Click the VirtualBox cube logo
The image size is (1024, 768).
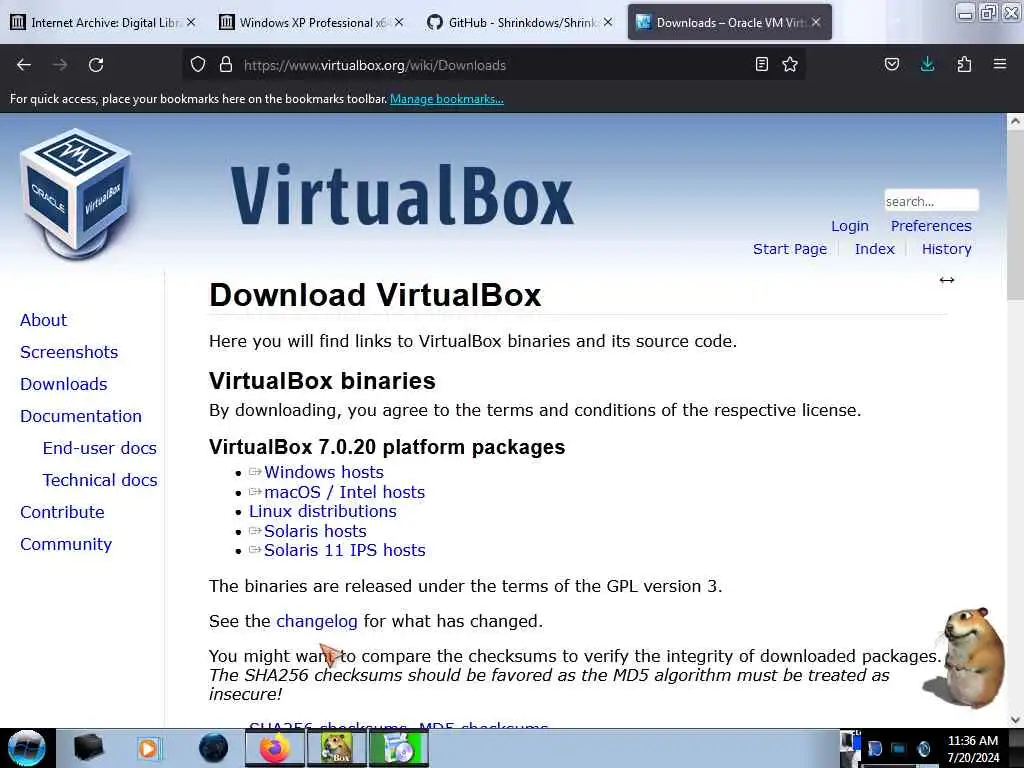[x=77, y=193]
